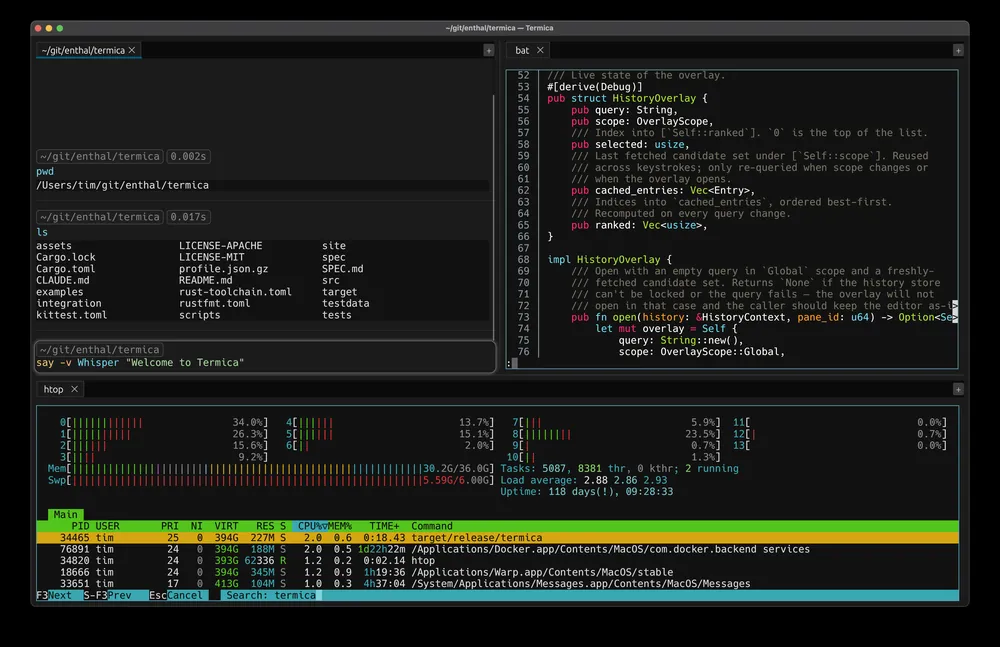The width and height of the screenshot is (1000, 647).
Task: Click the pwd command text
Action: [45, 172]
